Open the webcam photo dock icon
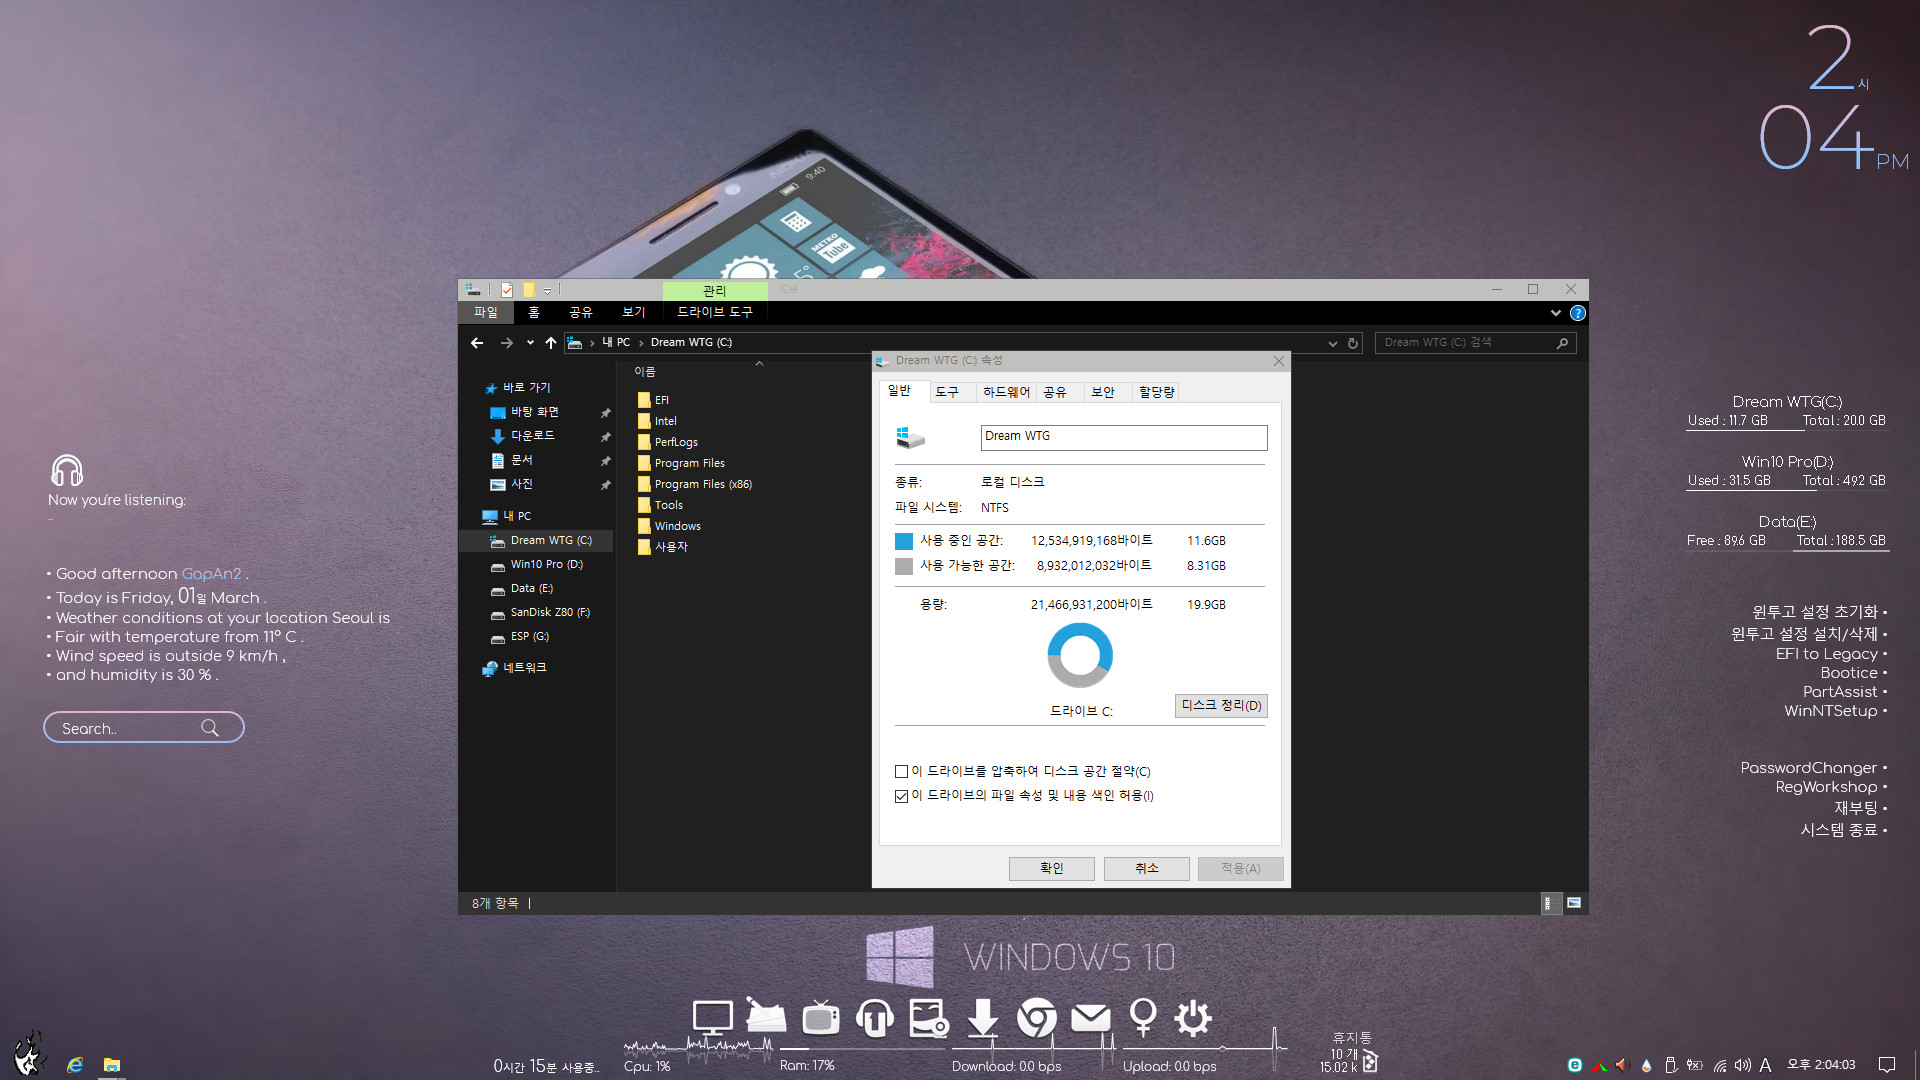This screenshot has width=1920, height=1080. click(928, 1018)
